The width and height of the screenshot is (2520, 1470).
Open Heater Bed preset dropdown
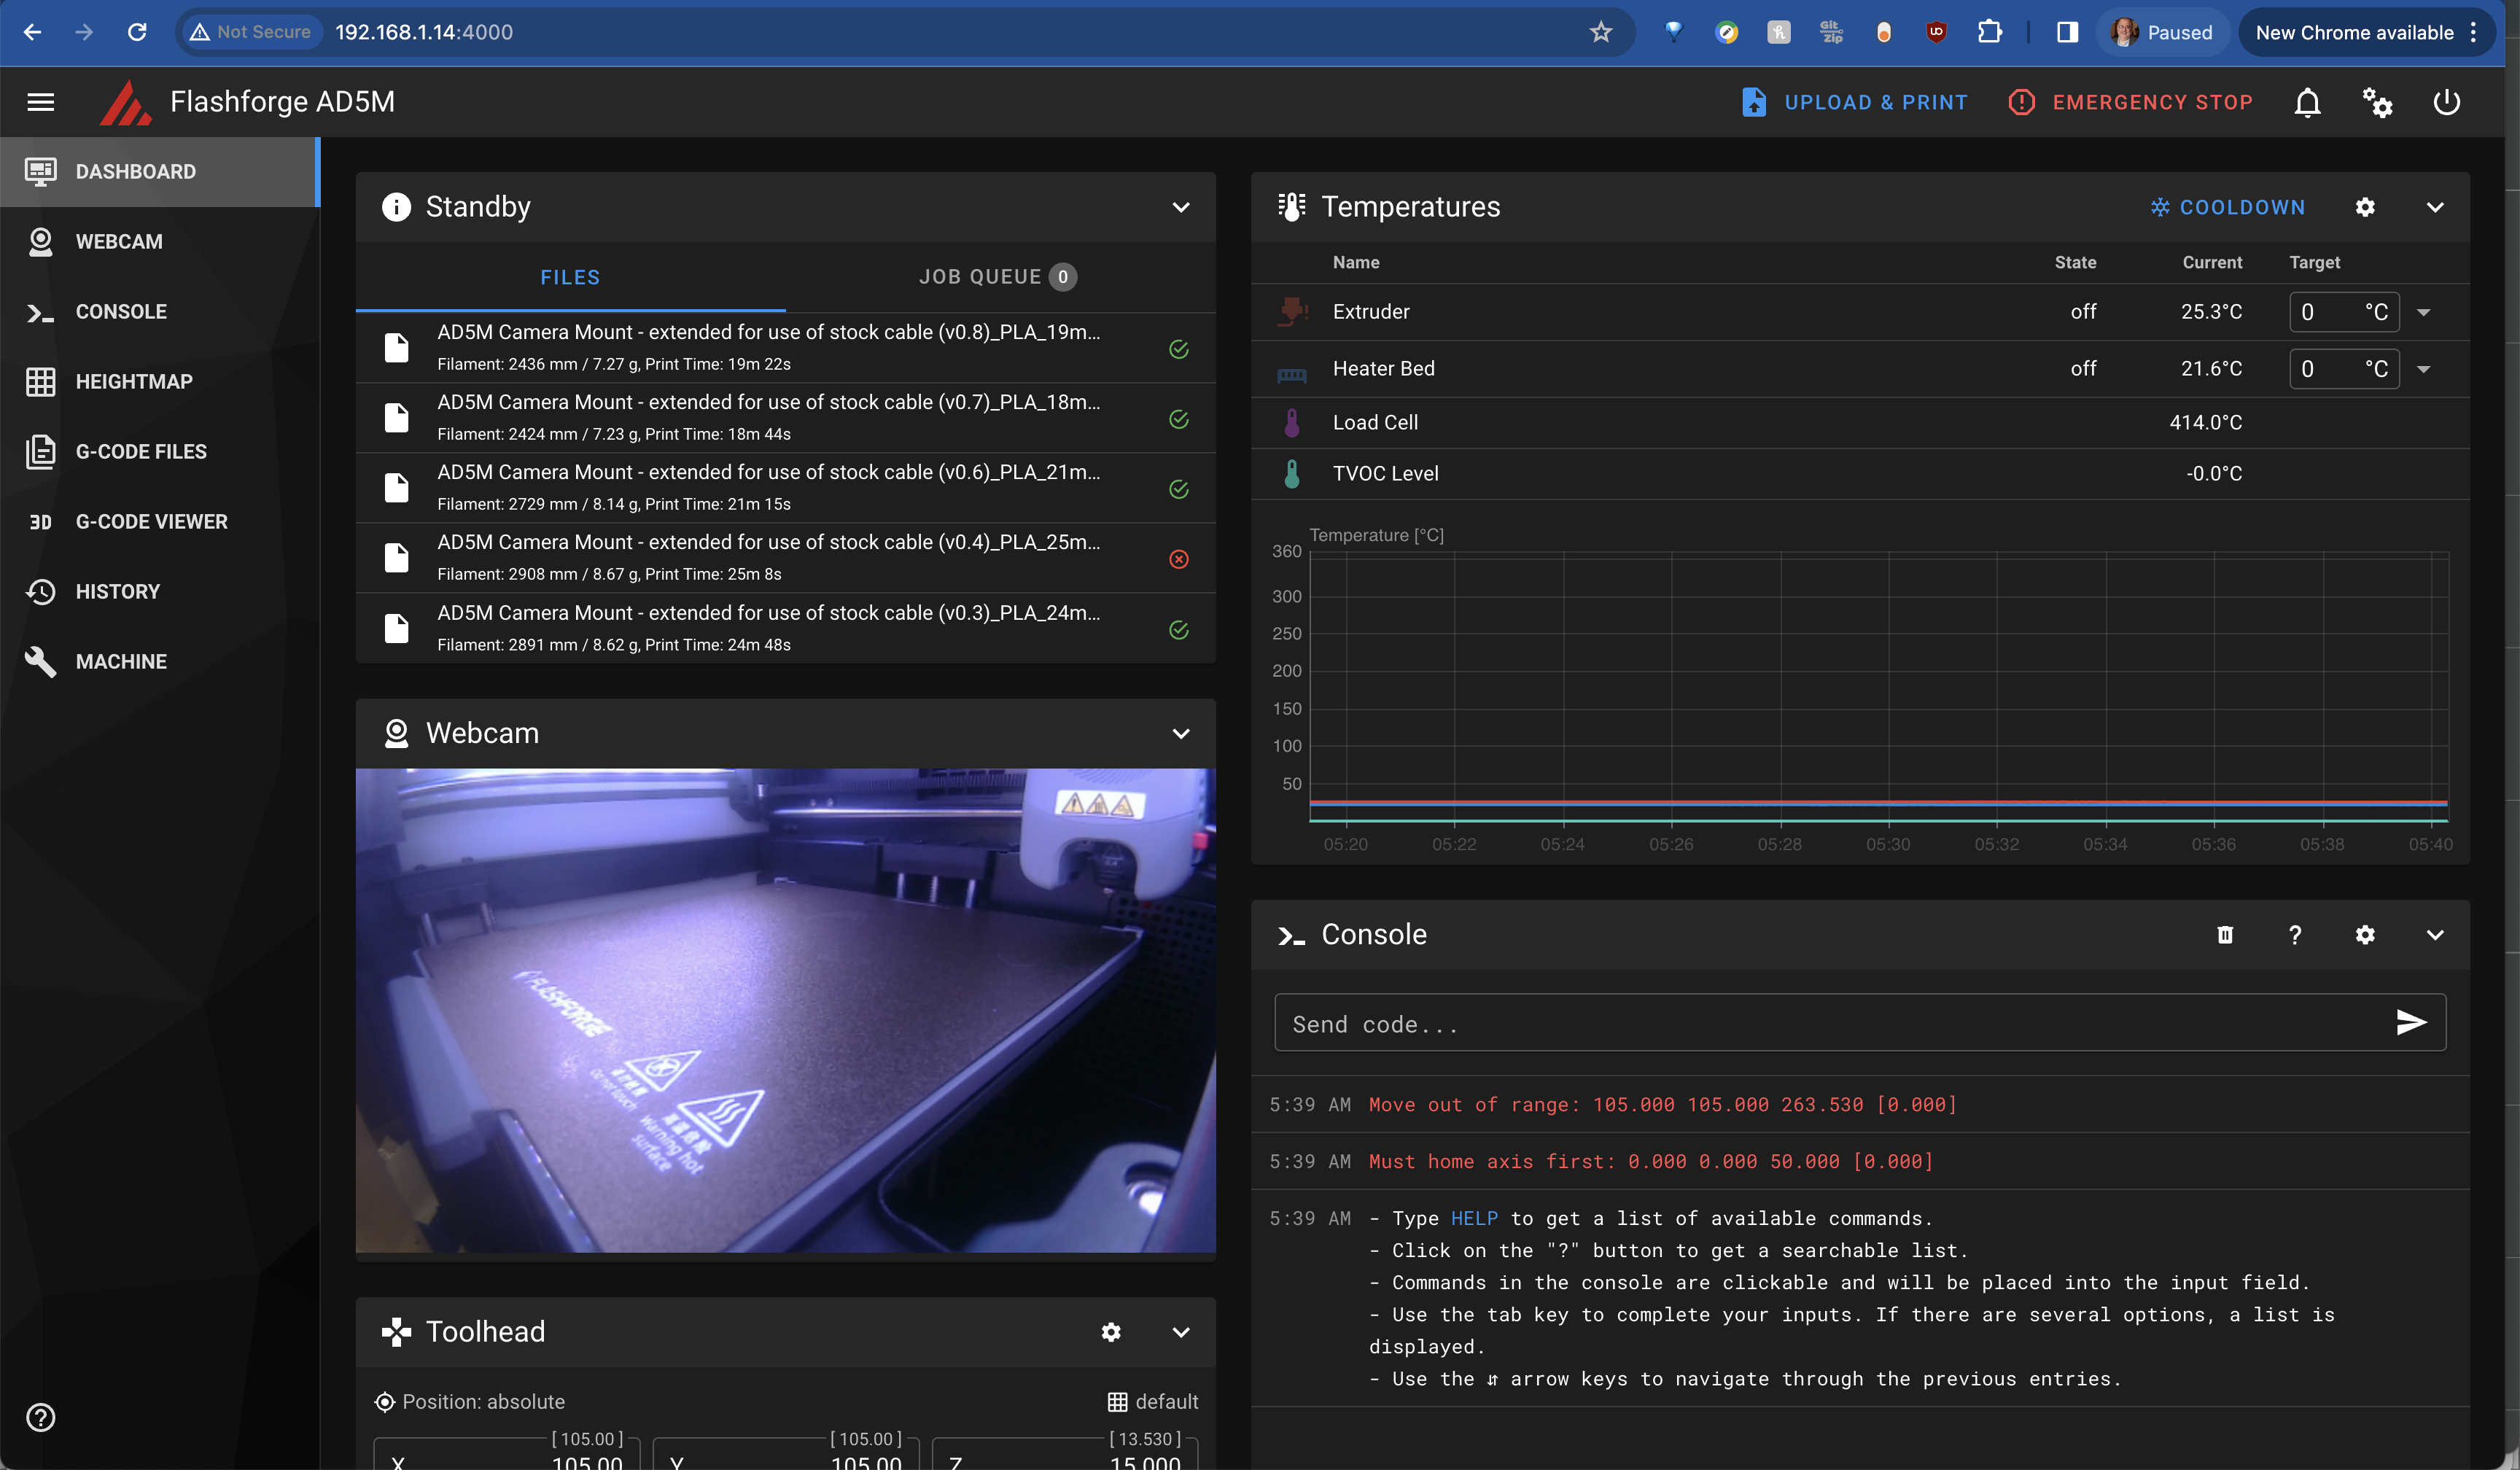(2424, 369)
